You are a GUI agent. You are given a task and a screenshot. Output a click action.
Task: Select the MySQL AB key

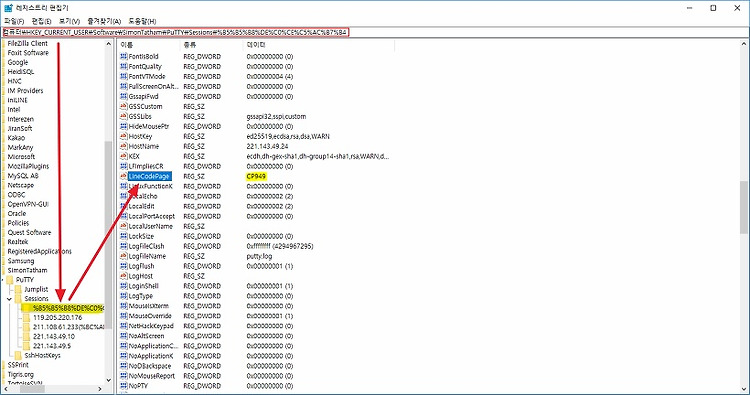tap(23, 176)
